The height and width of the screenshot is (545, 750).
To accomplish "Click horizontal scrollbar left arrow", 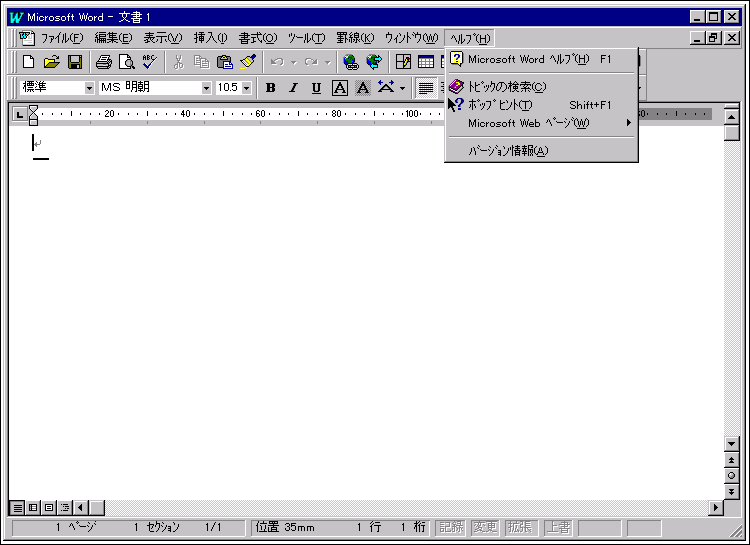I will click(x=80, y=508).
